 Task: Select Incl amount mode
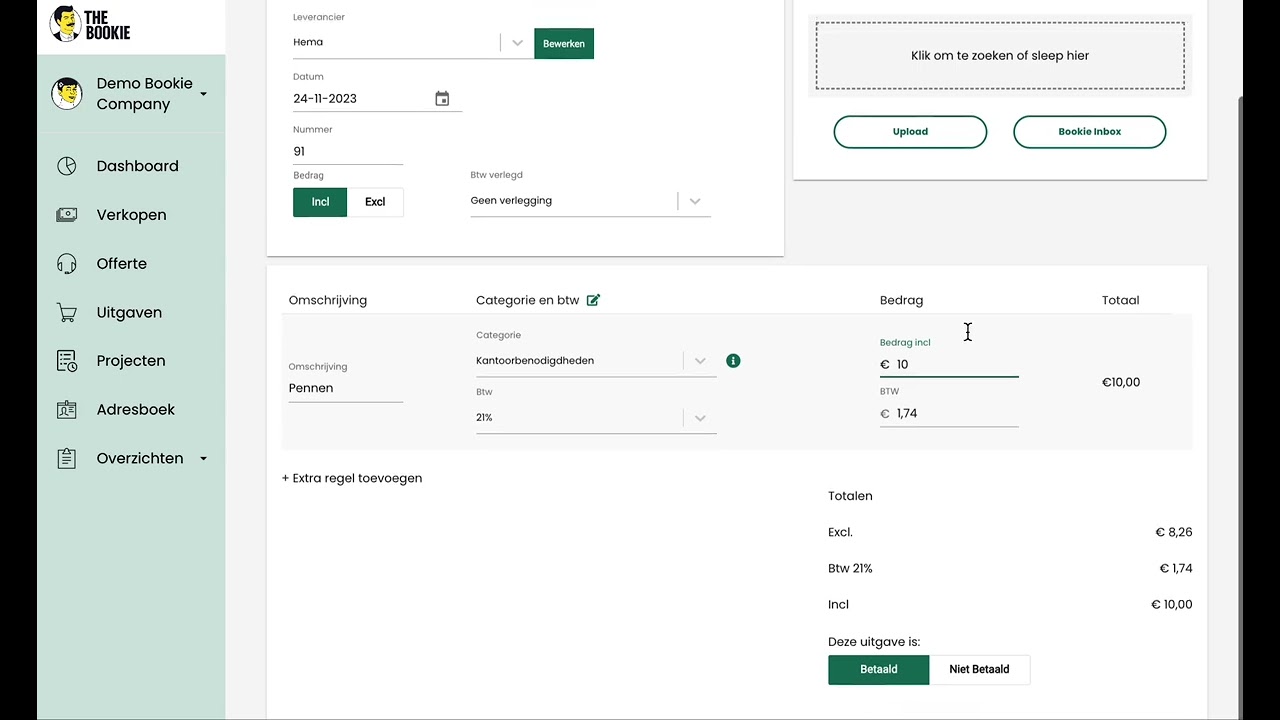(x=320, y=202)
